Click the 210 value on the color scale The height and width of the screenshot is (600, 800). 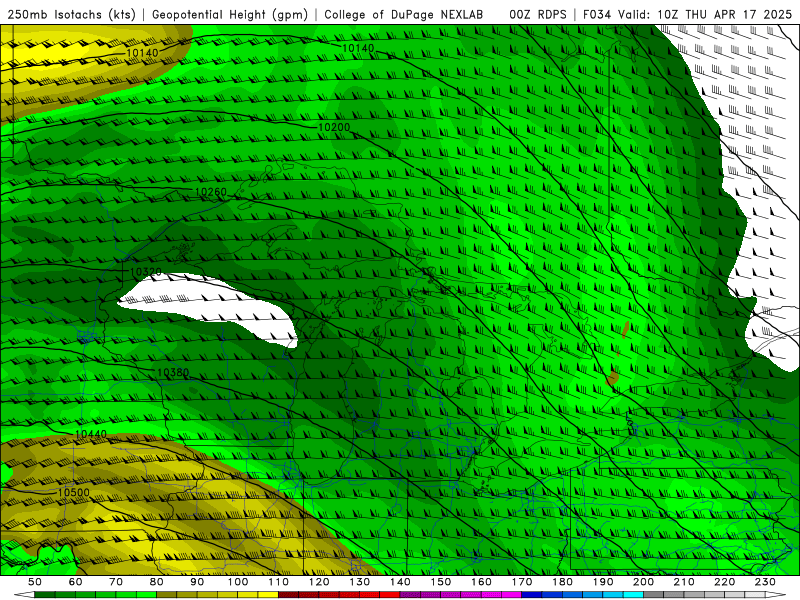pos(684,582)
